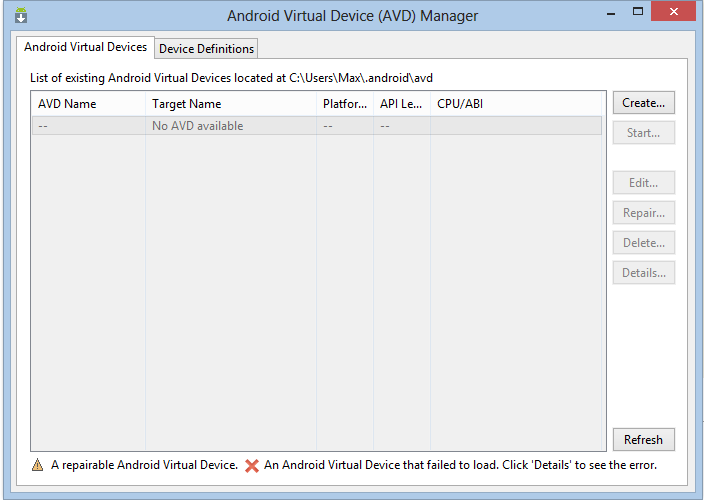Sort by the AVD Name column header

[88, 104]
